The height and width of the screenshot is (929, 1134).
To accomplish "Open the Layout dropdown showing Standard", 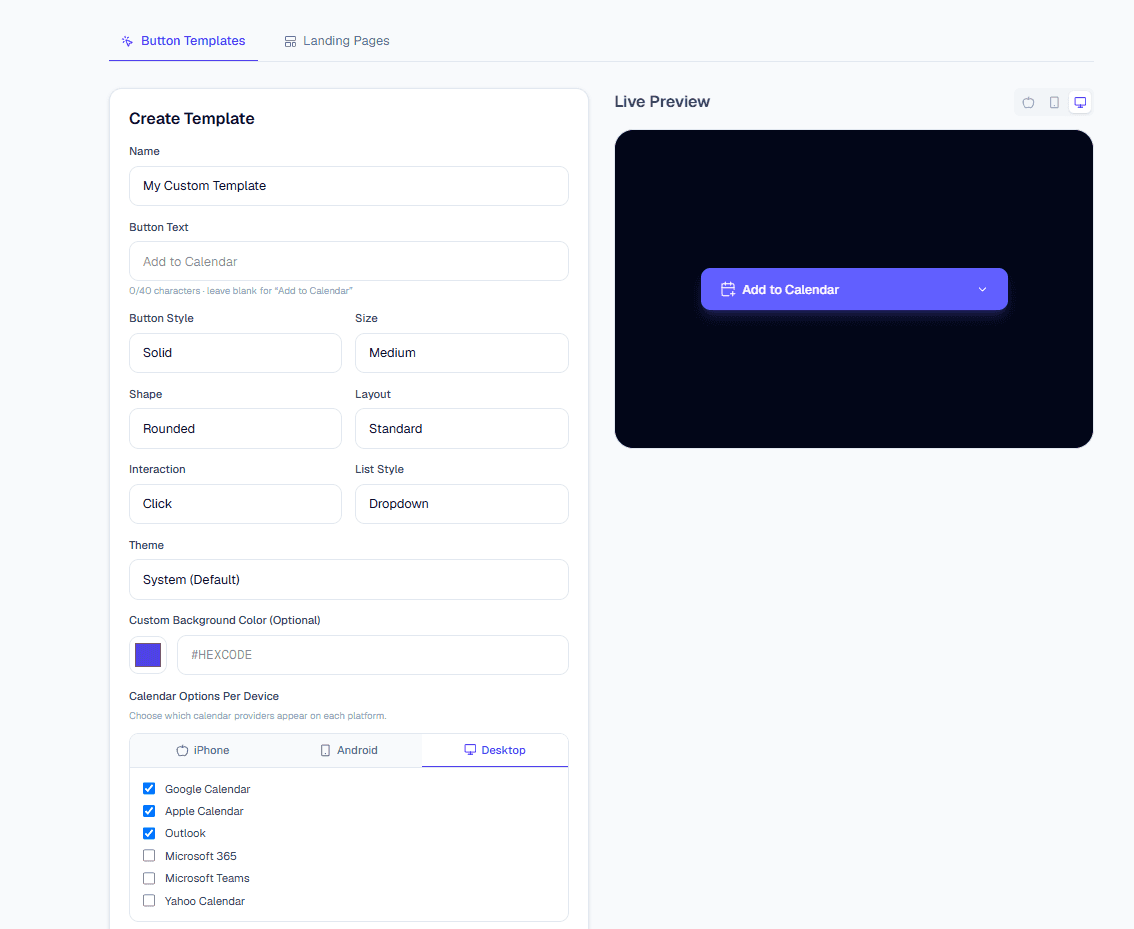I will (x=461, y=429).
